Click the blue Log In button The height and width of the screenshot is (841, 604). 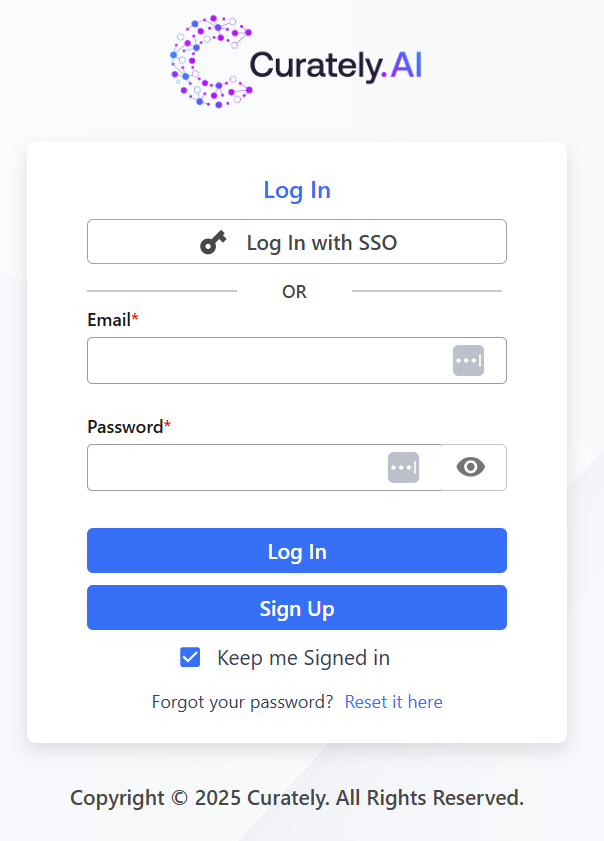[x=297, y=551]
